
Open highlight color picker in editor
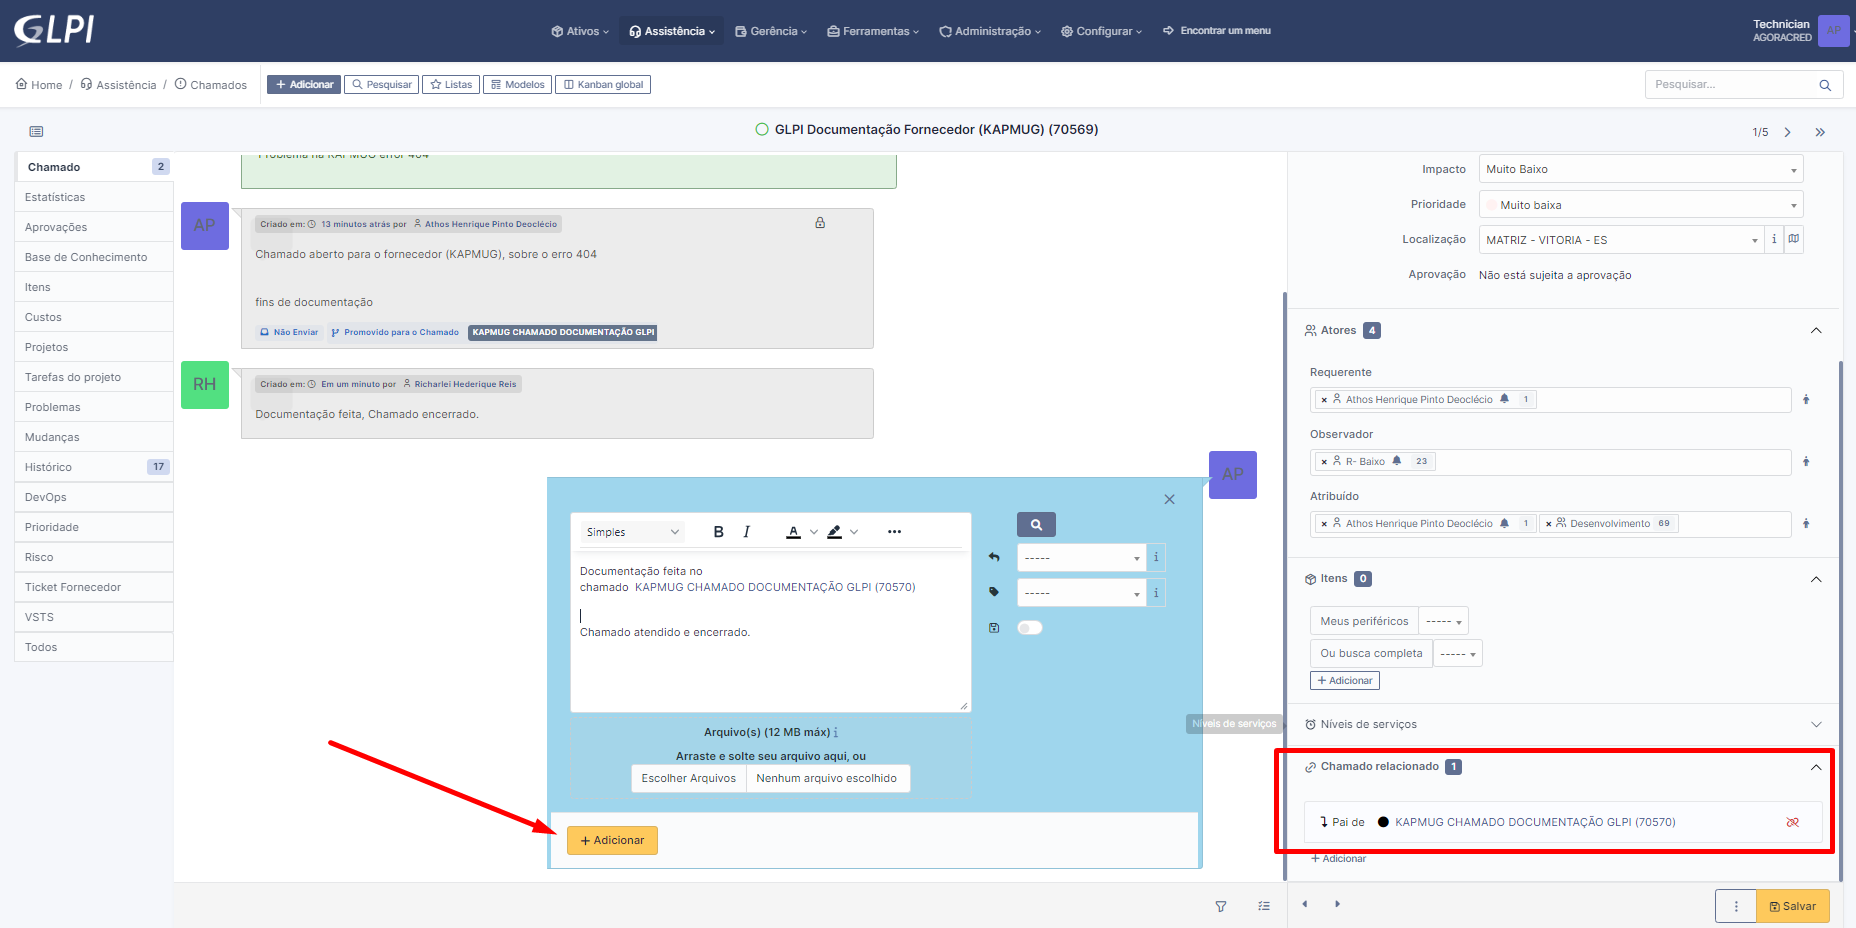(x=835, y=532)
